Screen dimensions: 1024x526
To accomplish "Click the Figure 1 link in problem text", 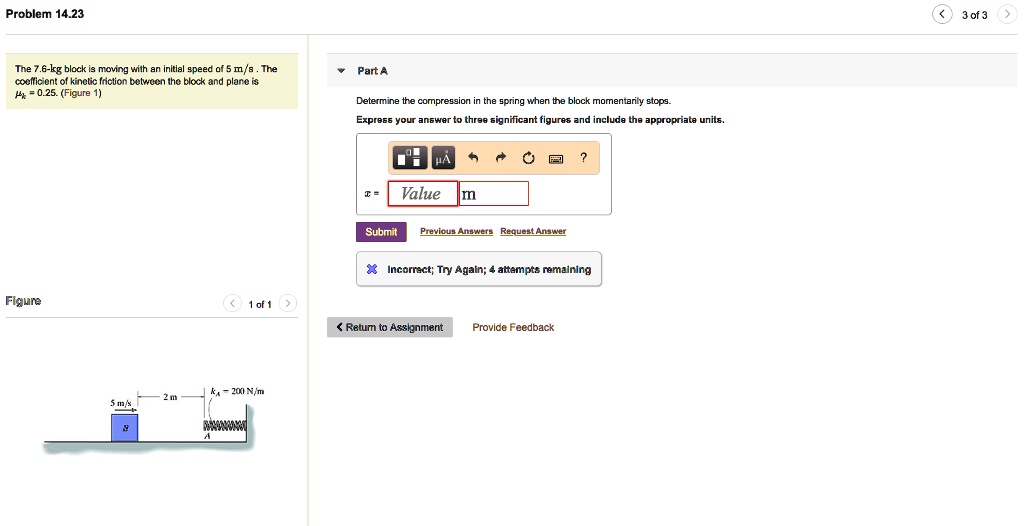I will click(81, 93).
